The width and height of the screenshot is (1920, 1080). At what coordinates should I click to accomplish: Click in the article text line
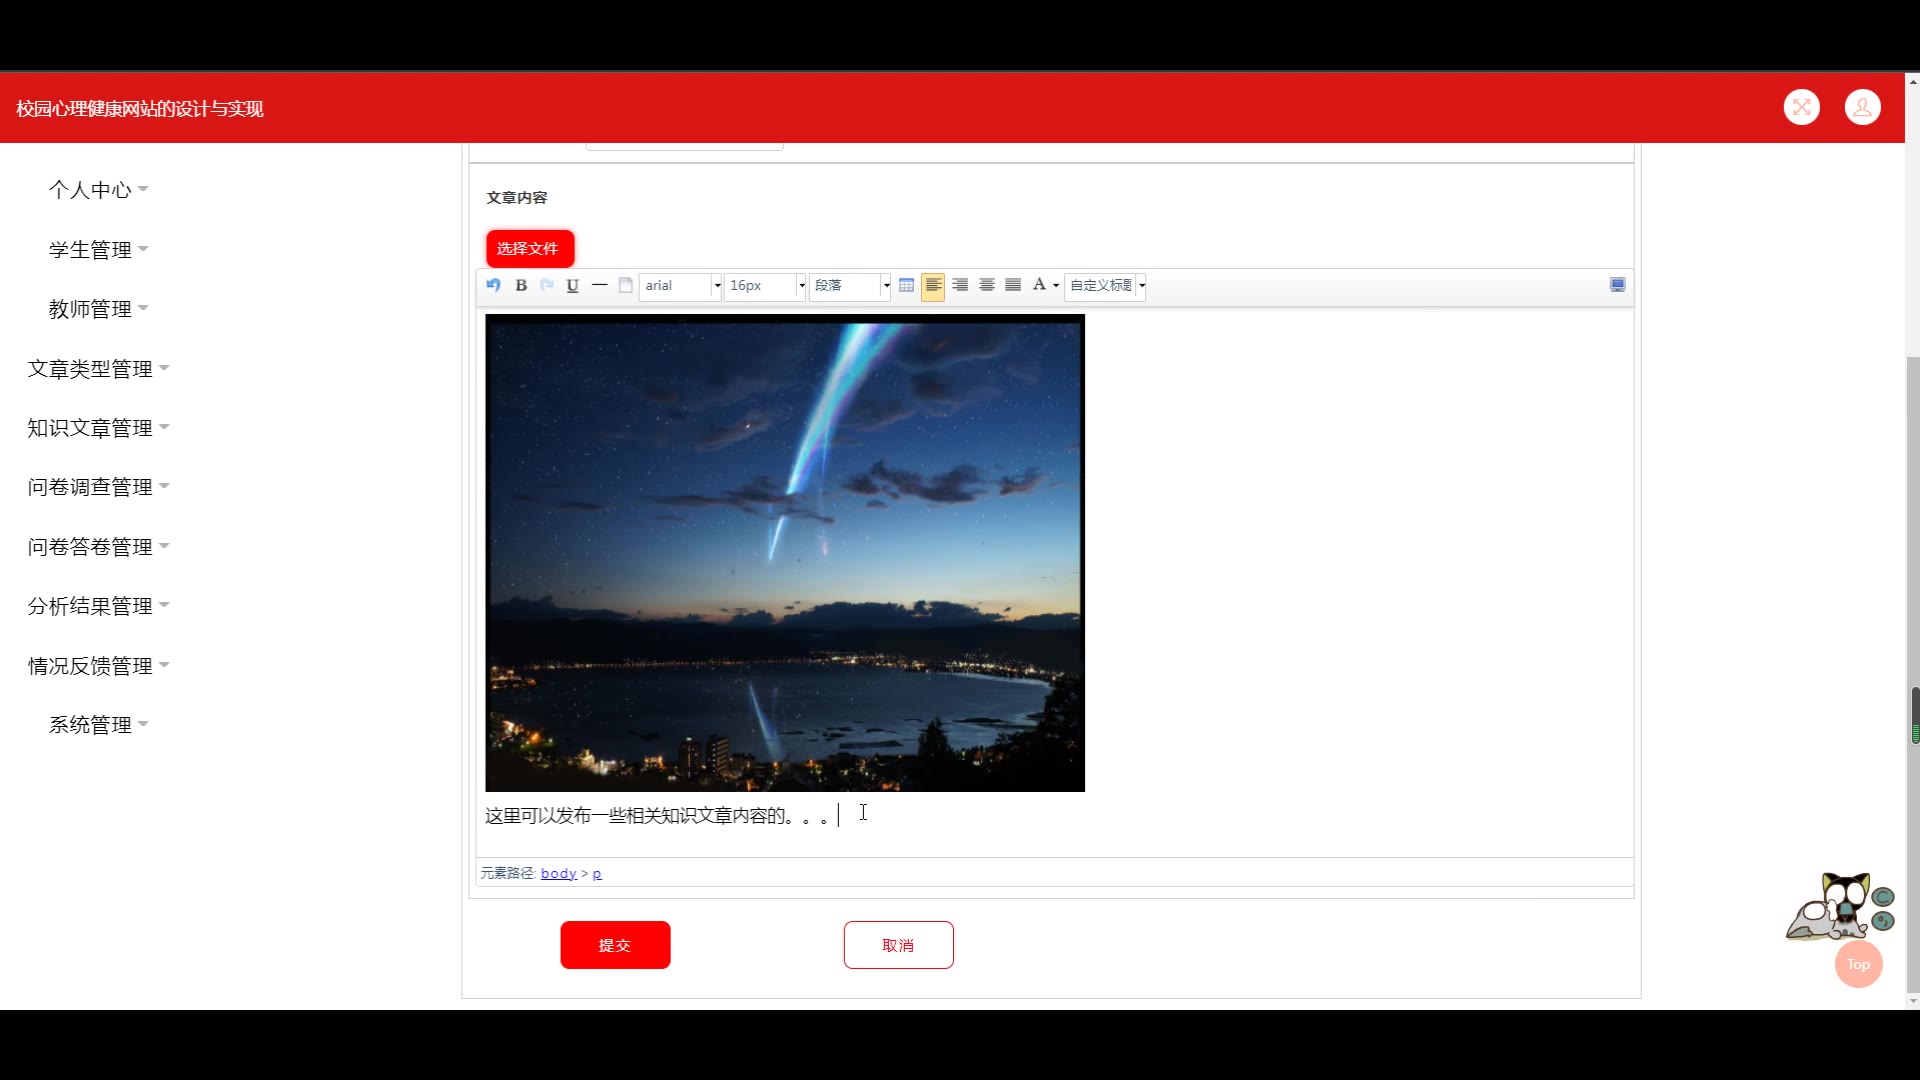point(657,816)
